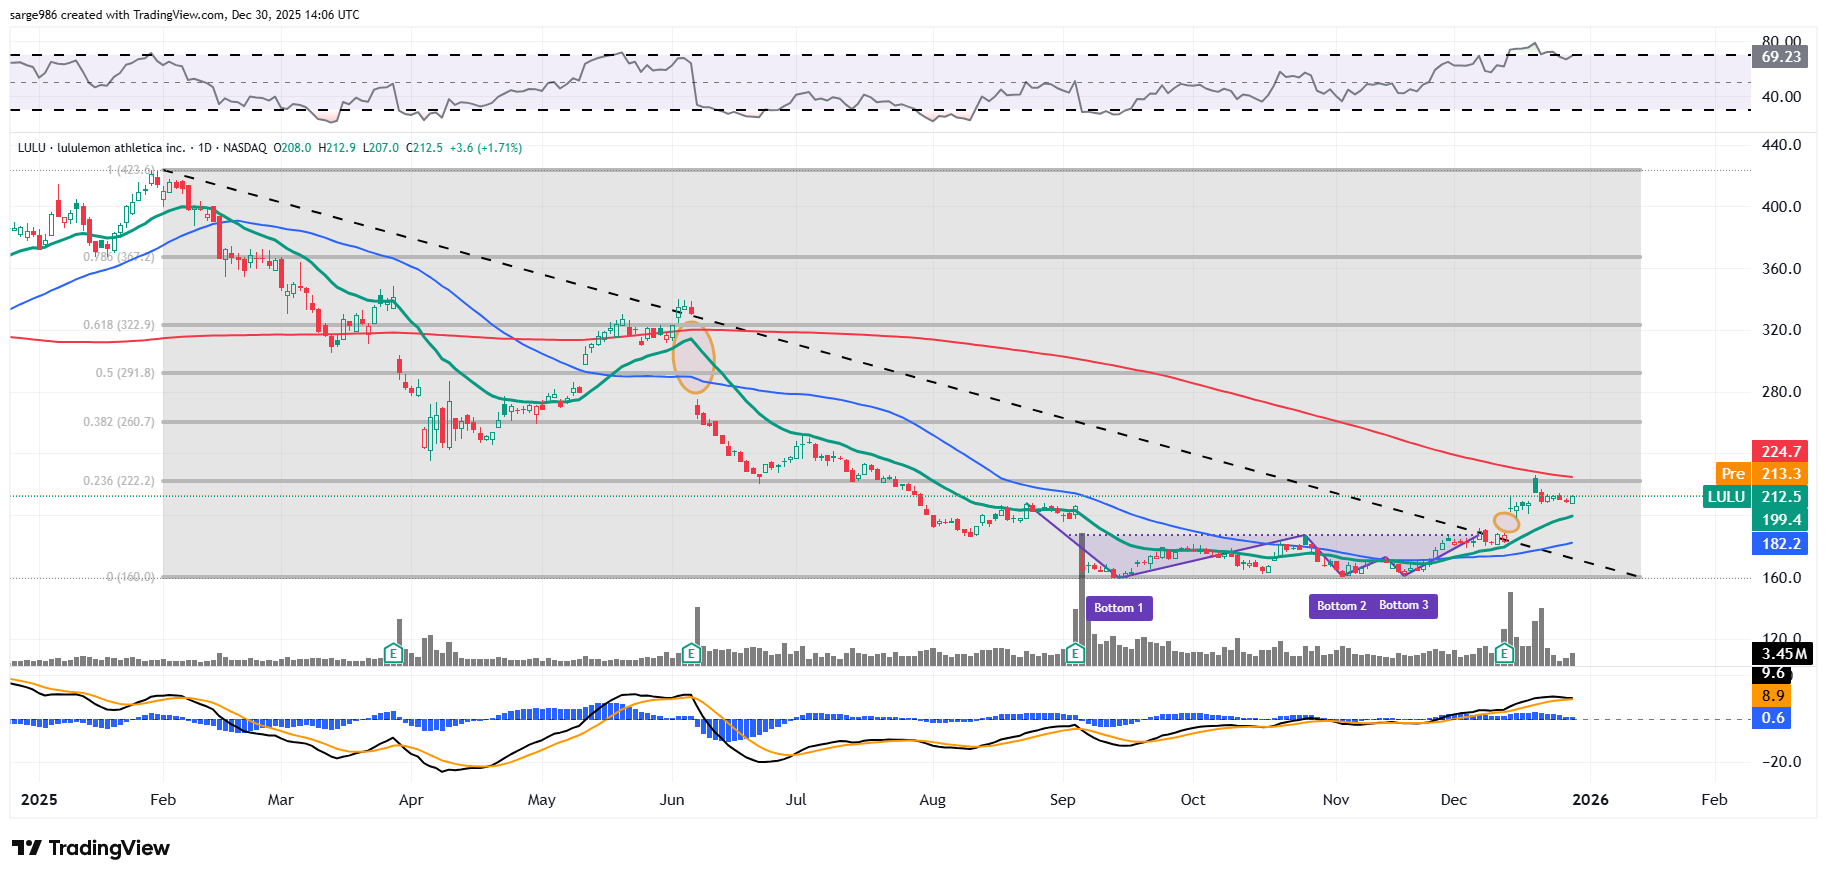Click the Bottom 1 pattern label
The width and height of the screenshot is (1827, 878).
[1118, 608]
